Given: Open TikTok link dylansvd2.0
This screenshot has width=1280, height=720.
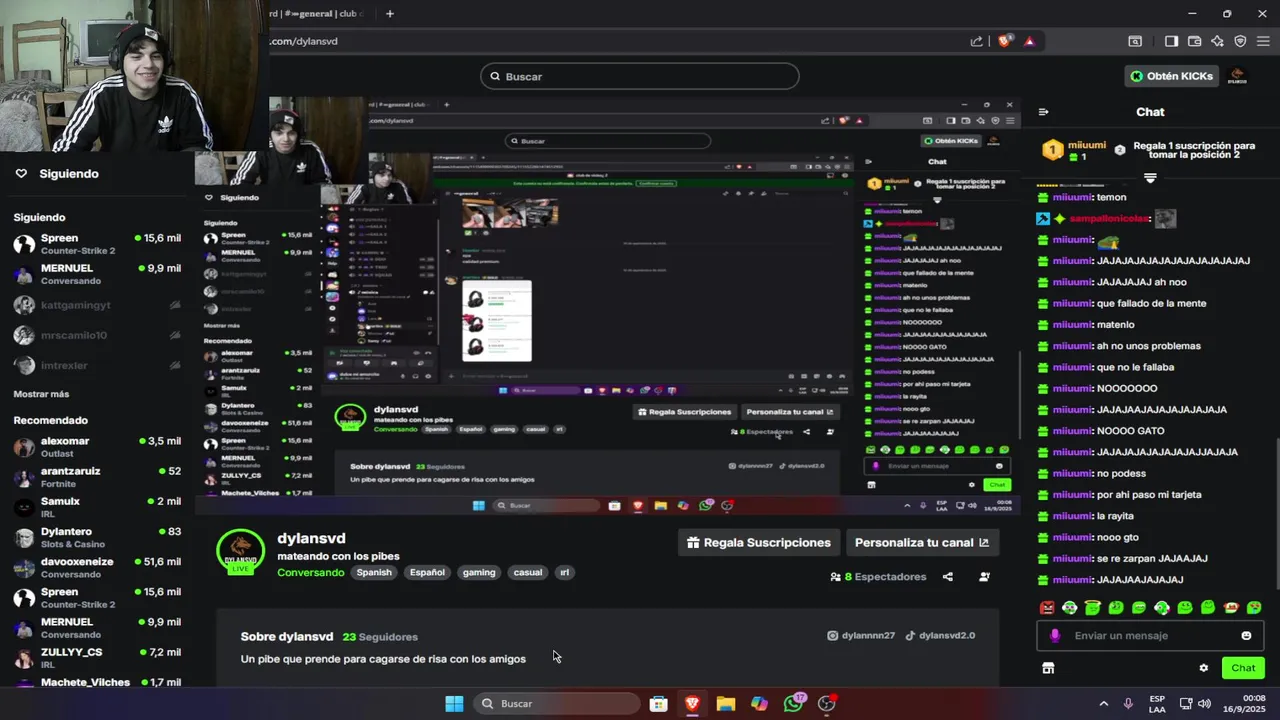Looking at the screenshot, I should [940, 636].
